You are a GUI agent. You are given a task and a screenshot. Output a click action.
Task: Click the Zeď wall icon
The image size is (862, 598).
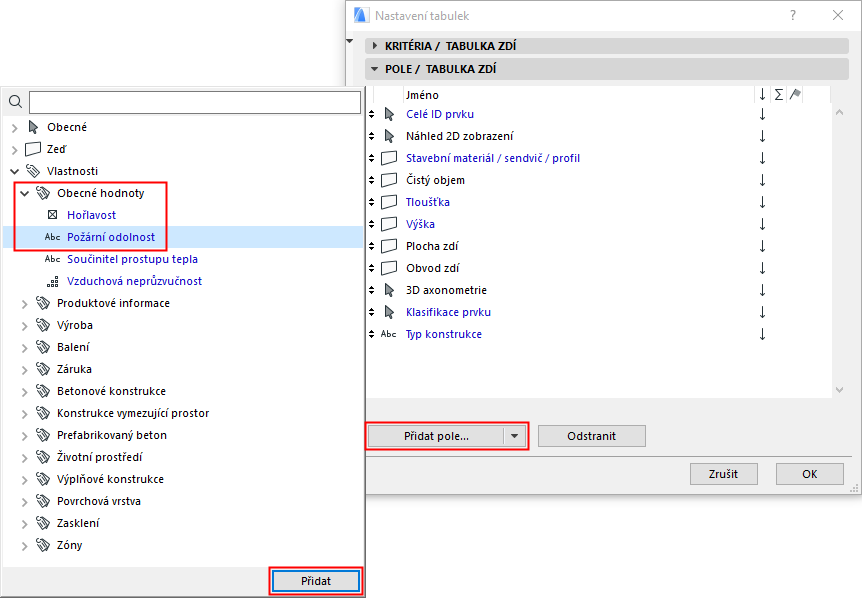pyautogui.click(x=33, y=149)
